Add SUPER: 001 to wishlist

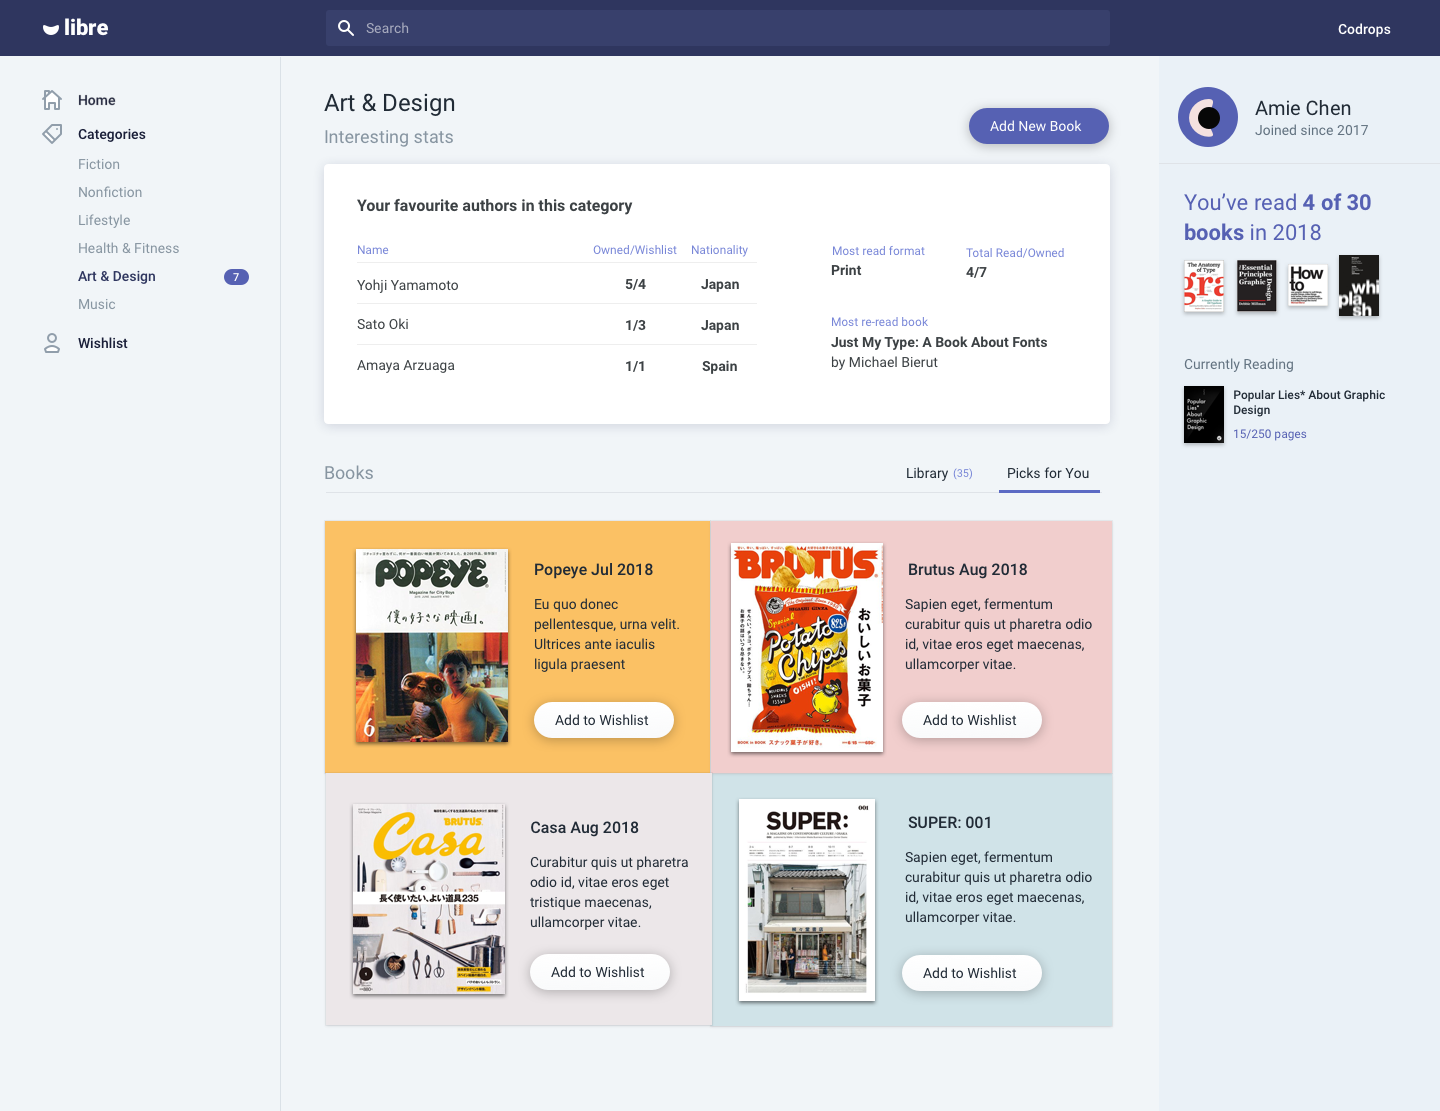point(971,973)
